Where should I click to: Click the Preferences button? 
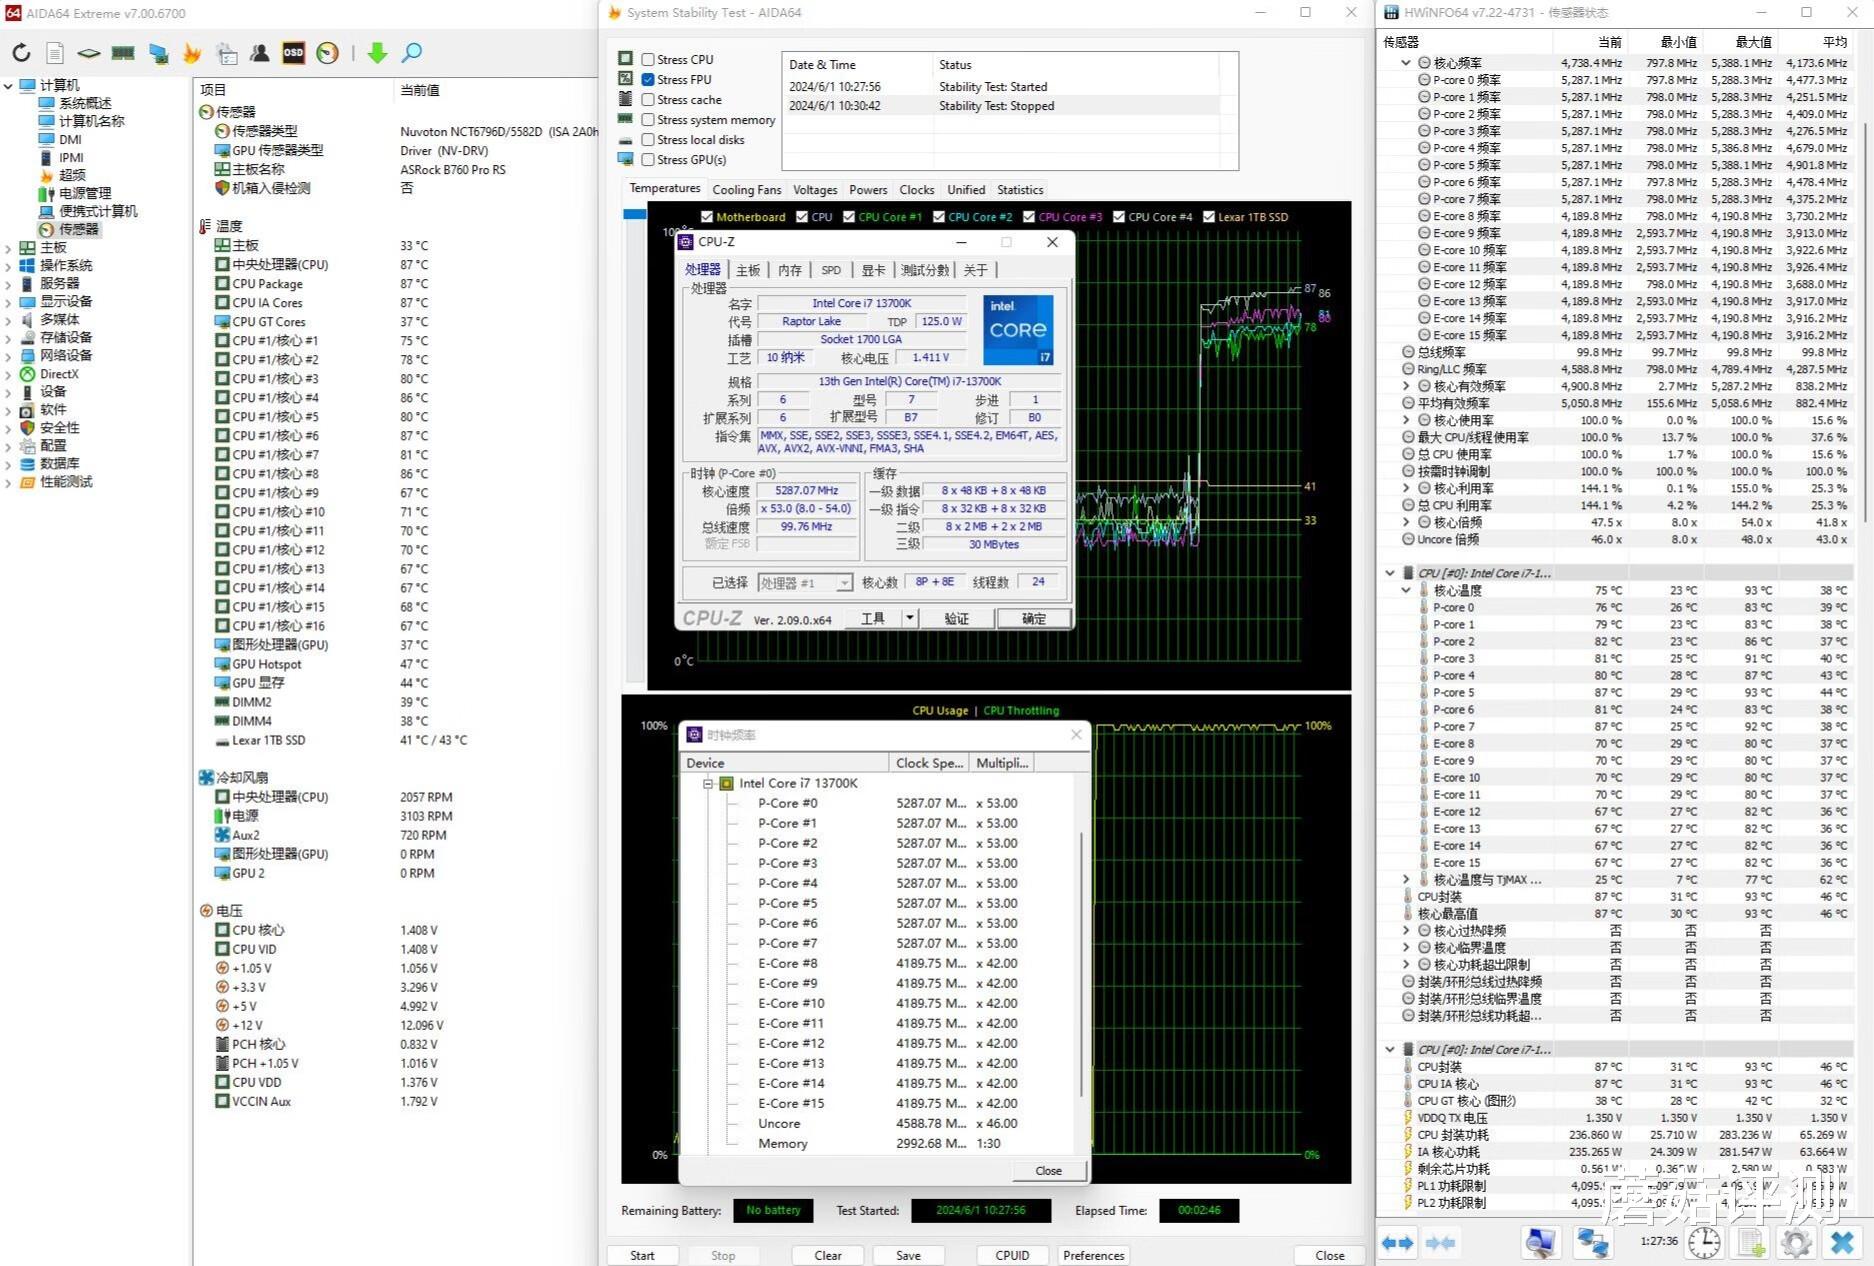pyautogui.click(x=1093, y=1255)
